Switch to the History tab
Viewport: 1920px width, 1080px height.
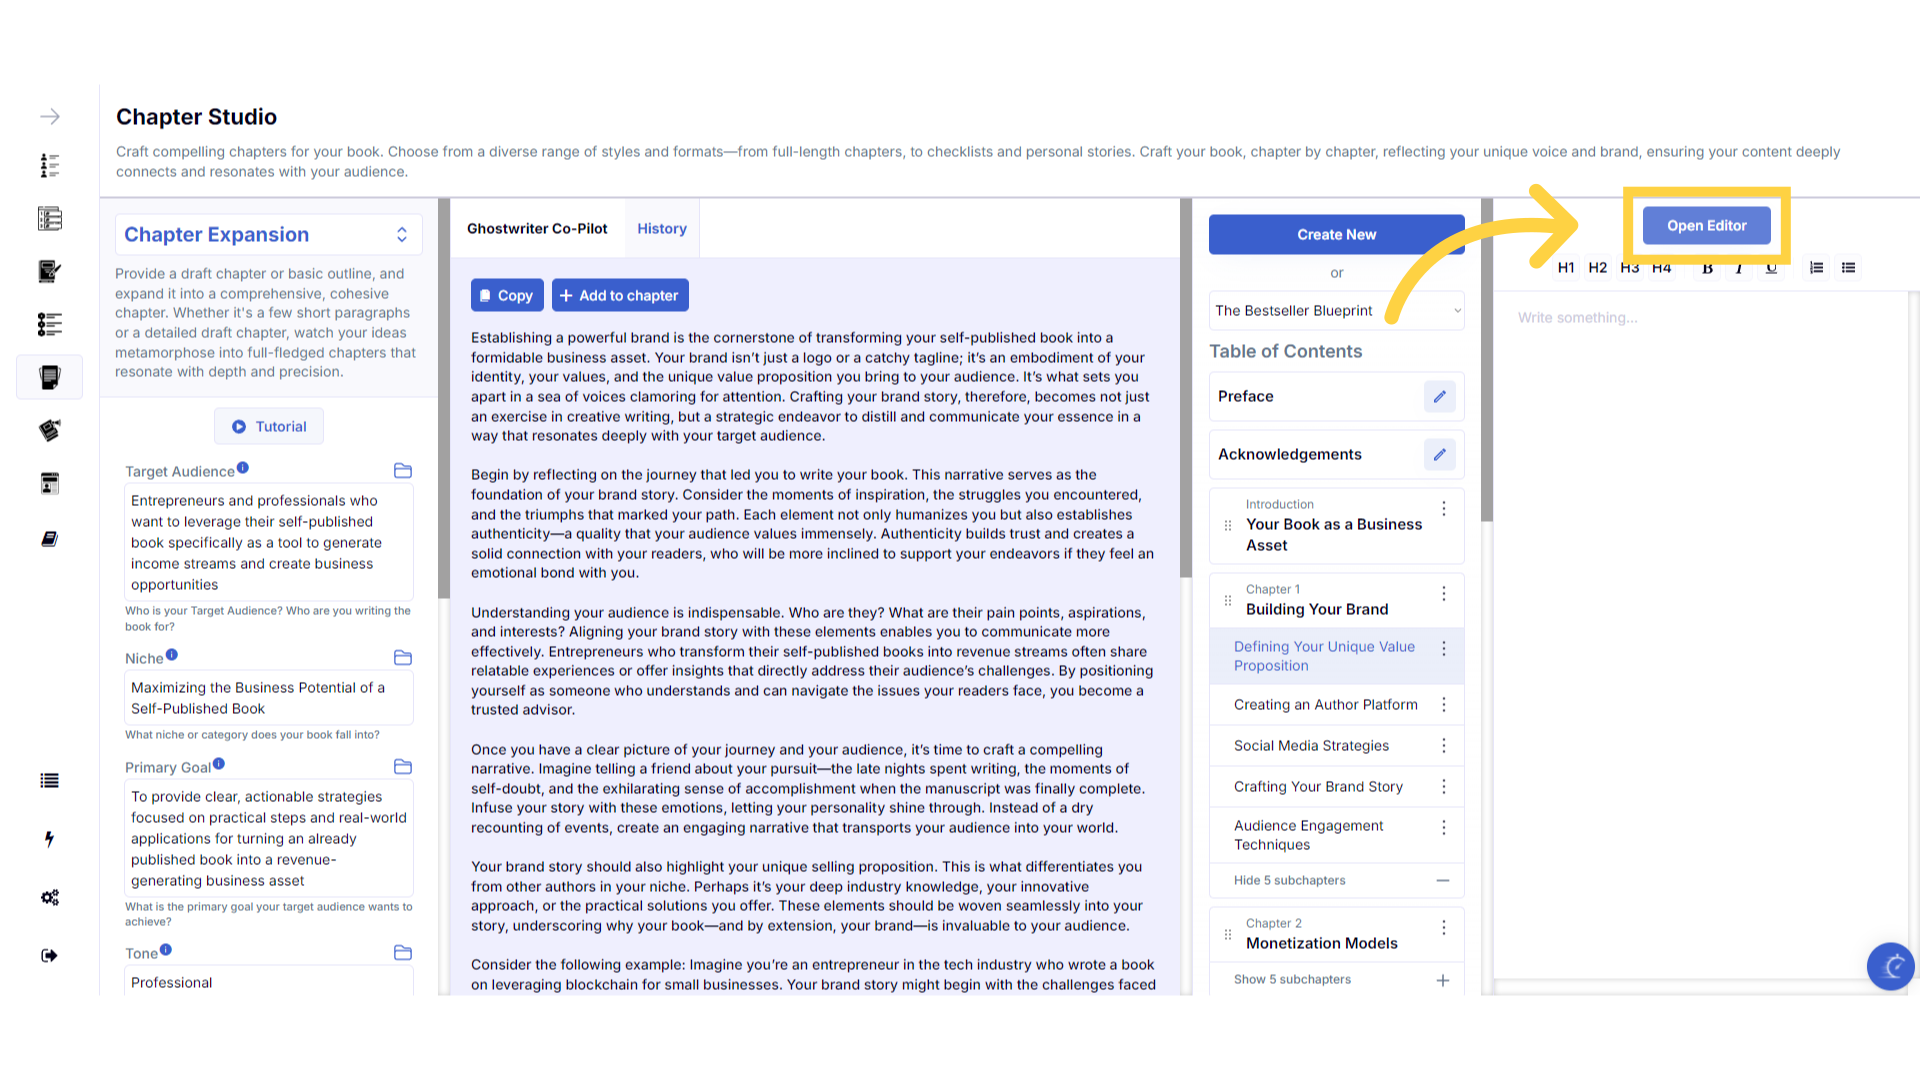pos(661,228)
